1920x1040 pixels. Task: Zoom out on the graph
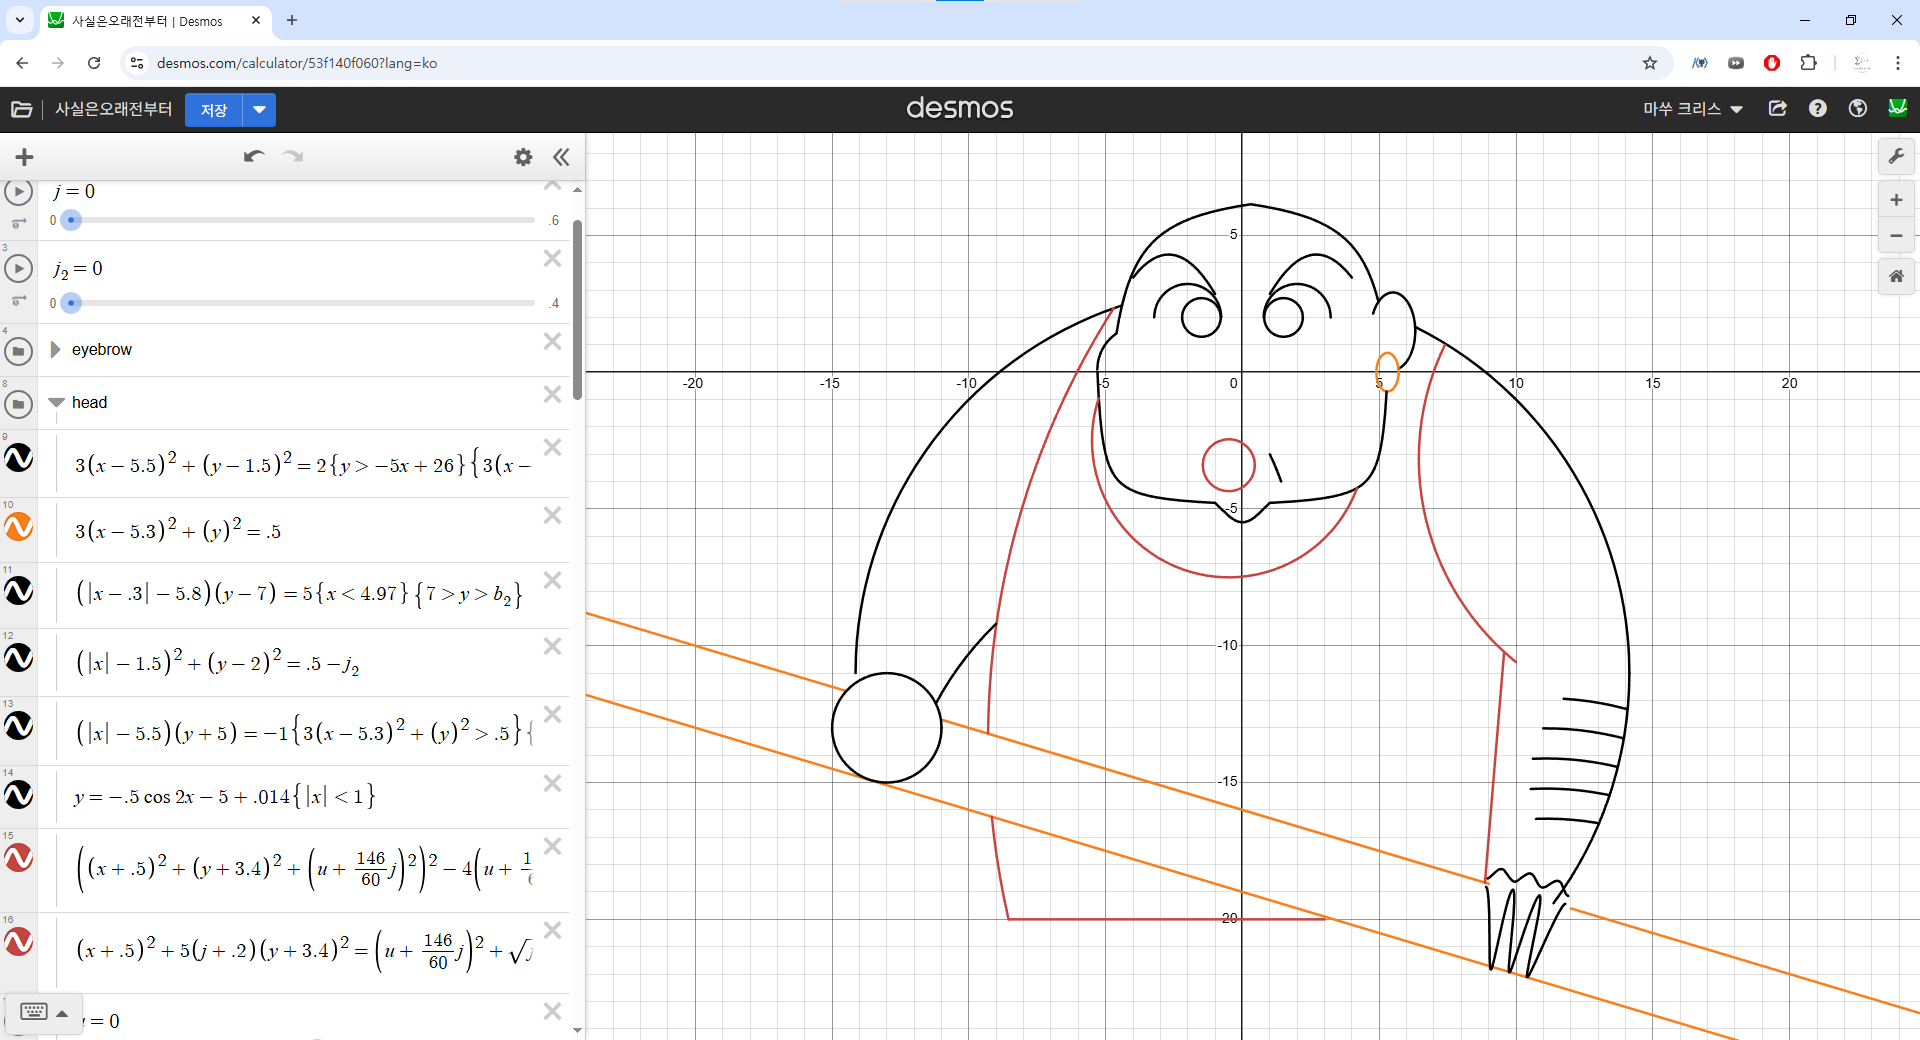click(1896, 236)
